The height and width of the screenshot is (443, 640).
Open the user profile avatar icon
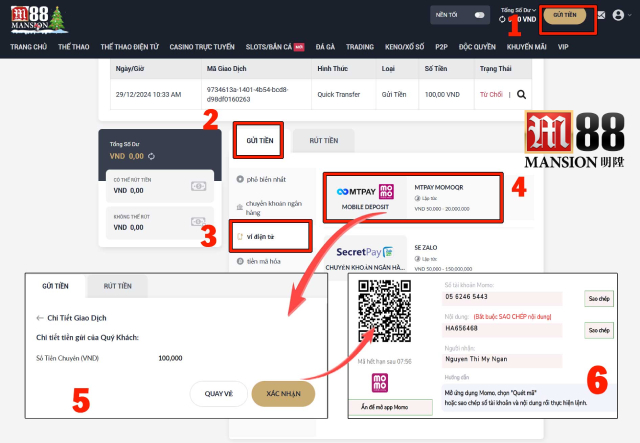point(618,15)
